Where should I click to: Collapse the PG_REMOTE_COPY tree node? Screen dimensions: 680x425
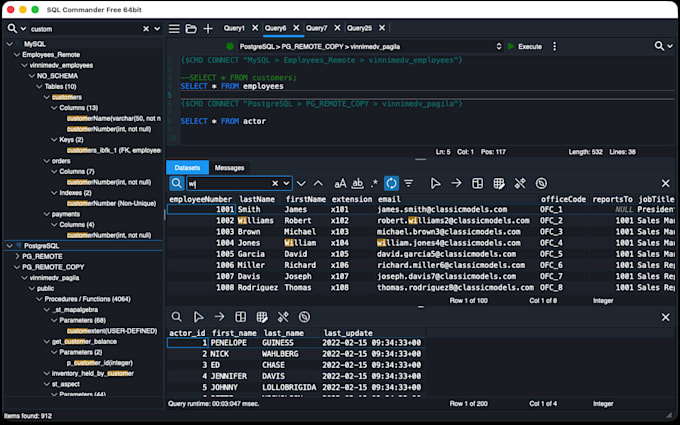[x=17, y=267]
